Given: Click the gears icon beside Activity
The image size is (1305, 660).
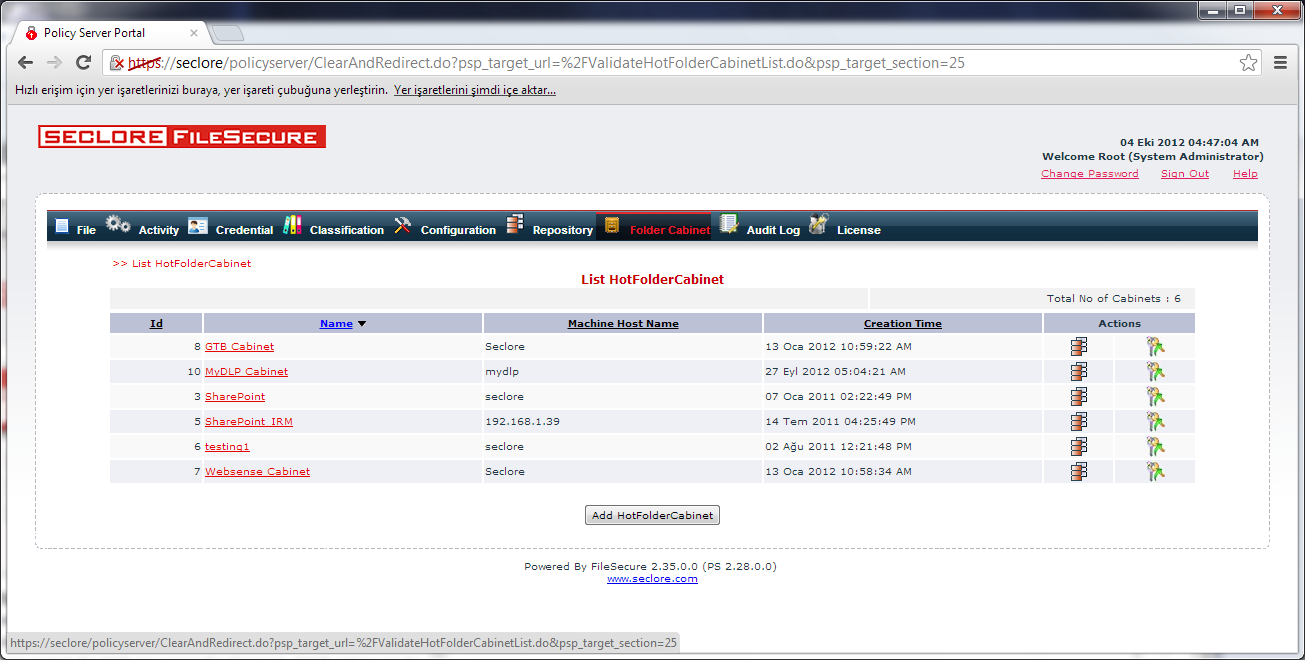Looking at the screenshot, I should tap(118, 225).
